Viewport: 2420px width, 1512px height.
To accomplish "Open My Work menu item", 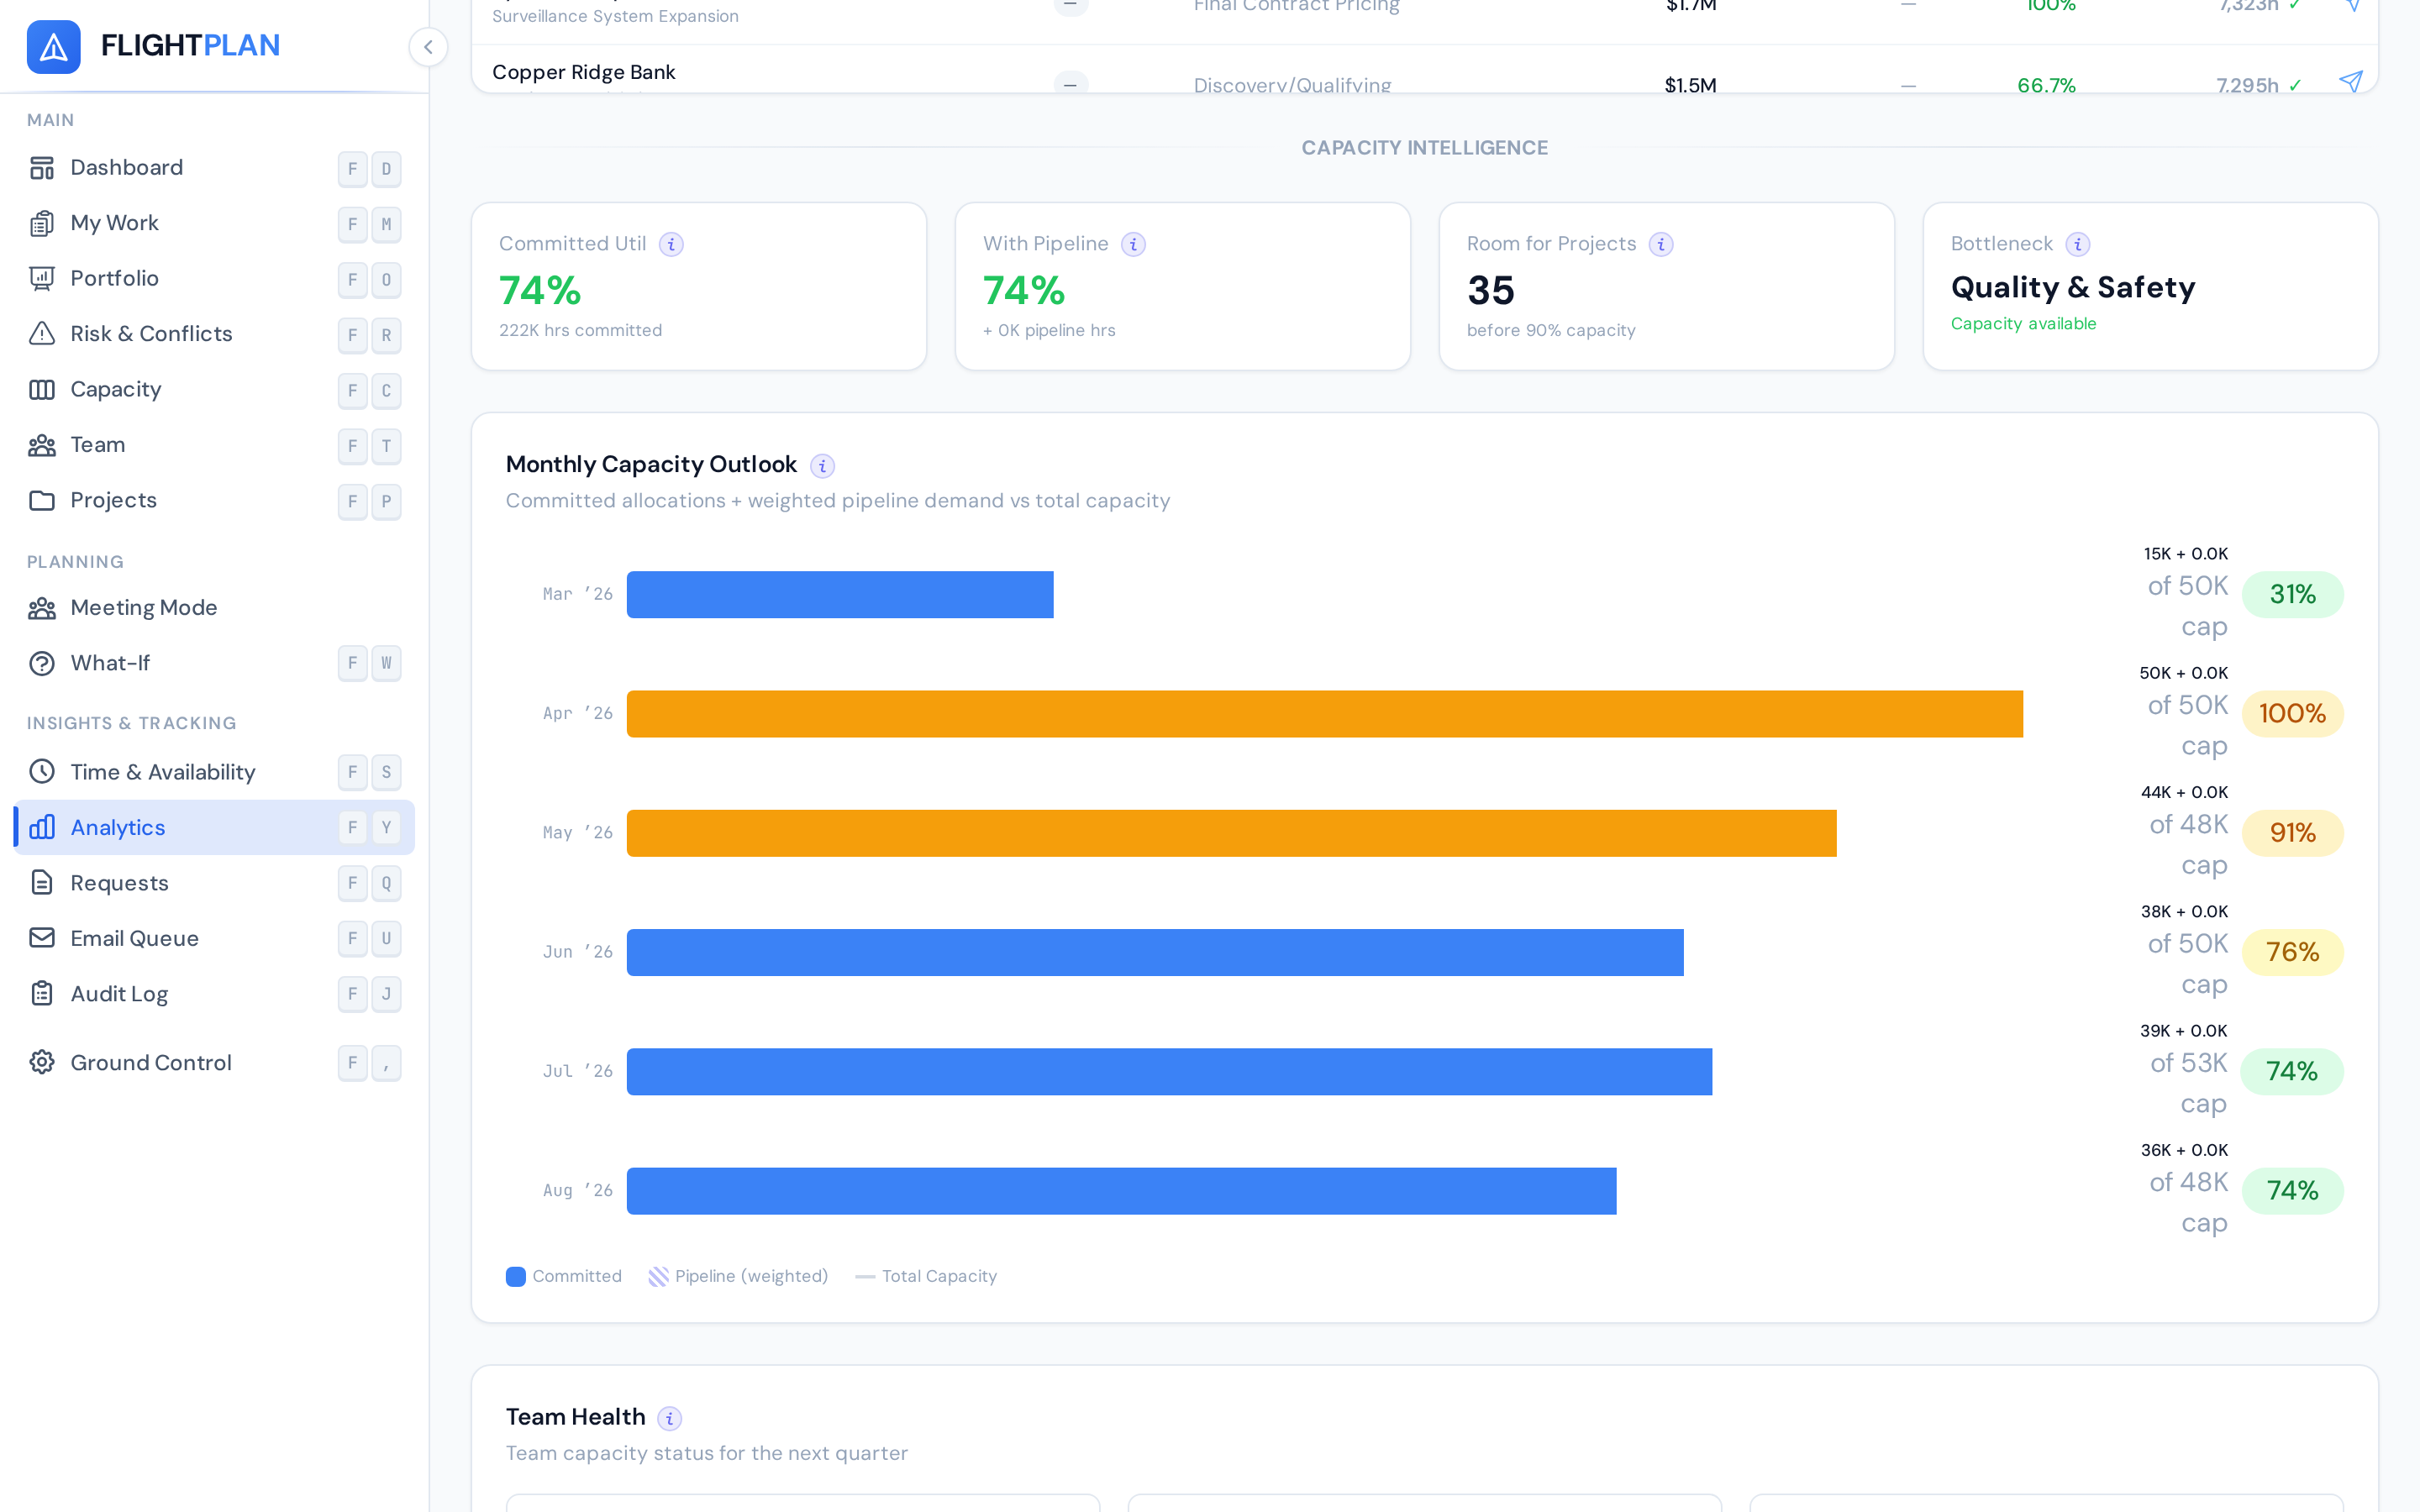I will pyautogui.click(x=114, y=223).
